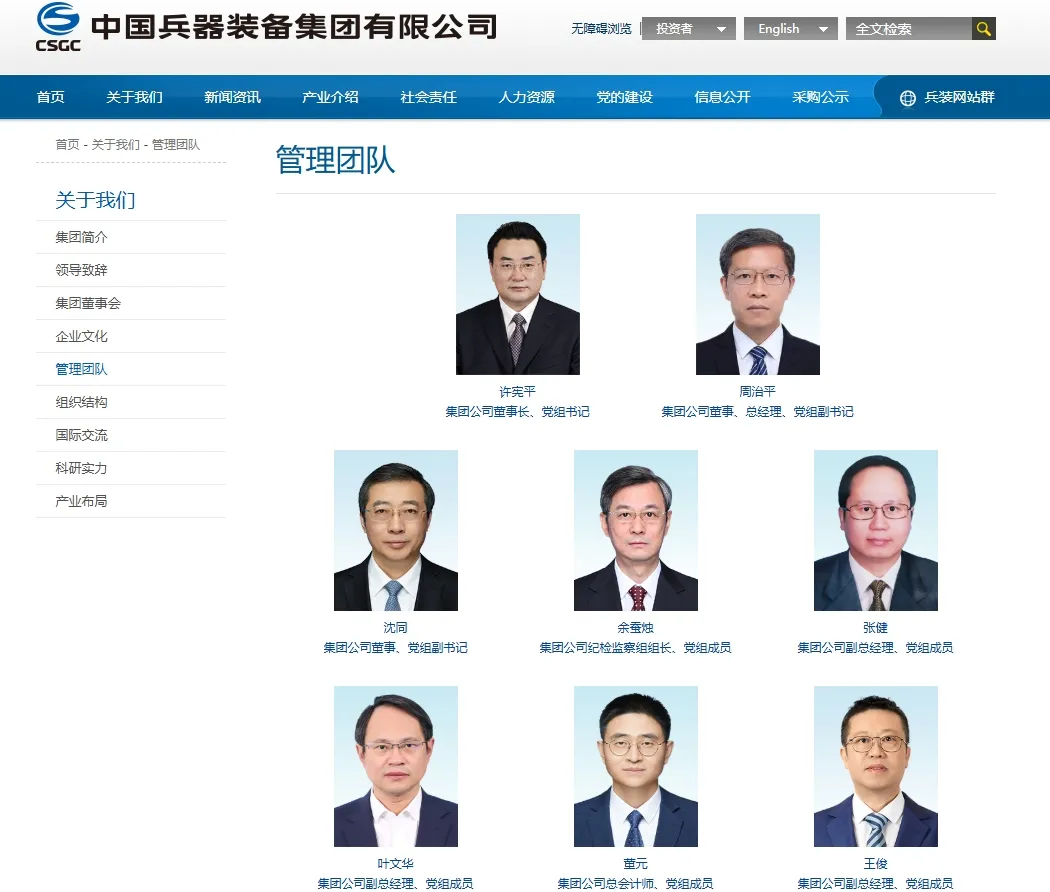Click the name 董元
This screenshot has height=892, width=1050.
click(635, 864)
